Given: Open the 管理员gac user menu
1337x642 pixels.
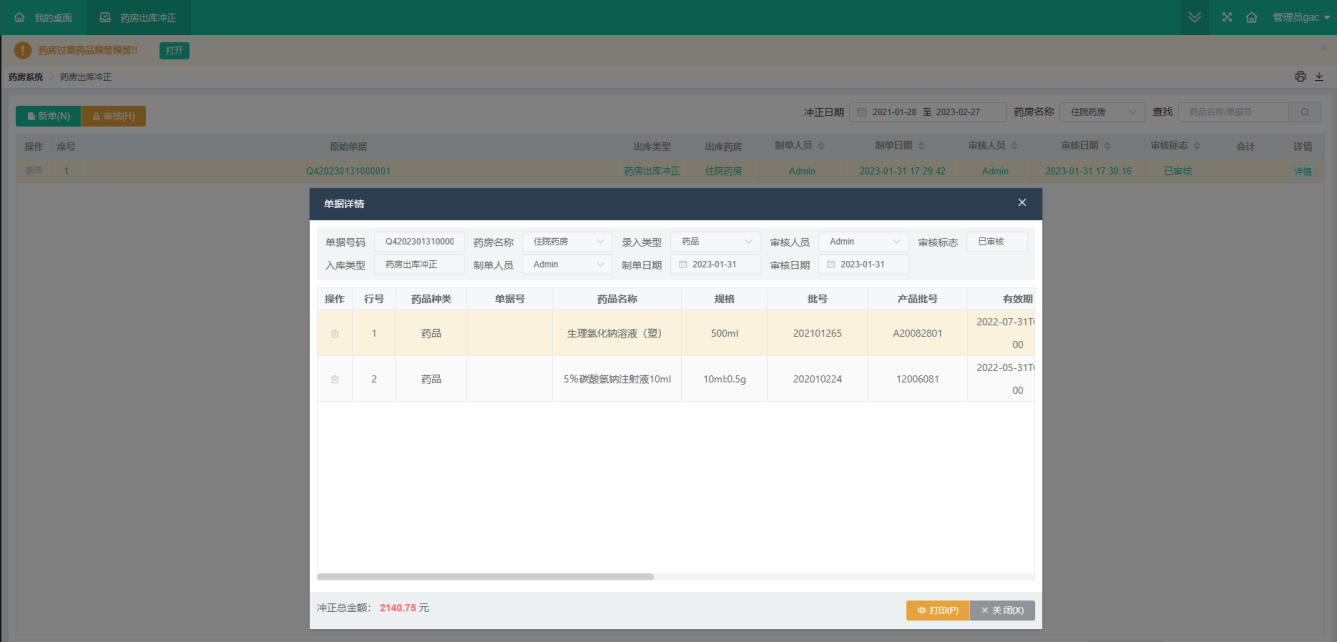Looking at the screenshot, I should tap(1301, 18).
